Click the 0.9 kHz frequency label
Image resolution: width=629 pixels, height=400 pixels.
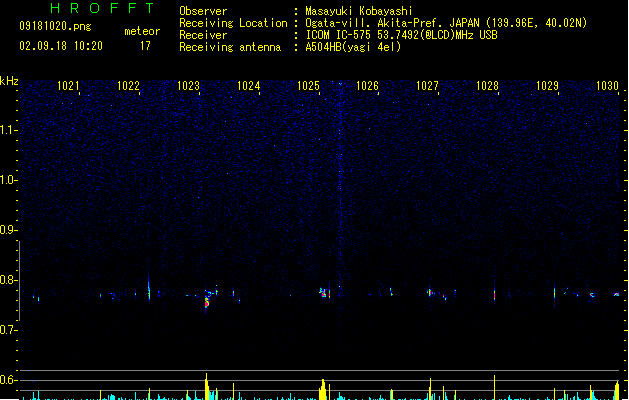[x=8, y=230]
